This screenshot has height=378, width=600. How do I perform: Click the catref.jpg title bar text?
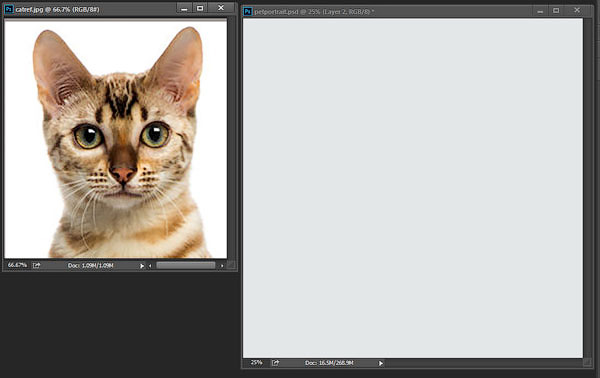57,9
